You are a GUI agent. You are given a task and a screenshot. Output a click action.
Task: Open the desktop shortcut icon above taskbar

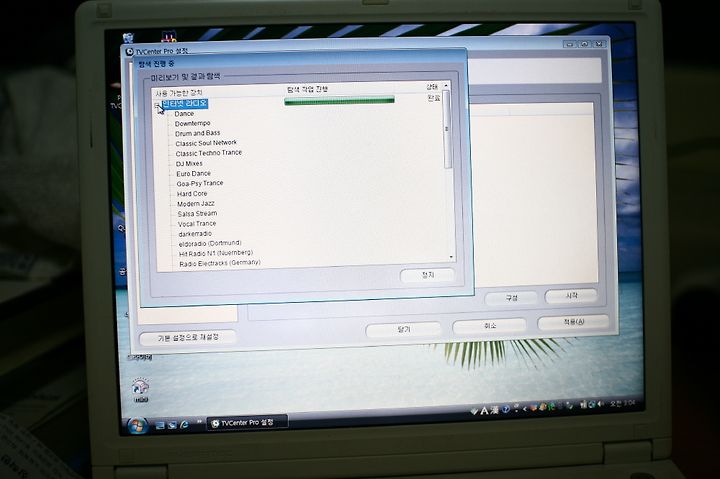pos(141,389)
